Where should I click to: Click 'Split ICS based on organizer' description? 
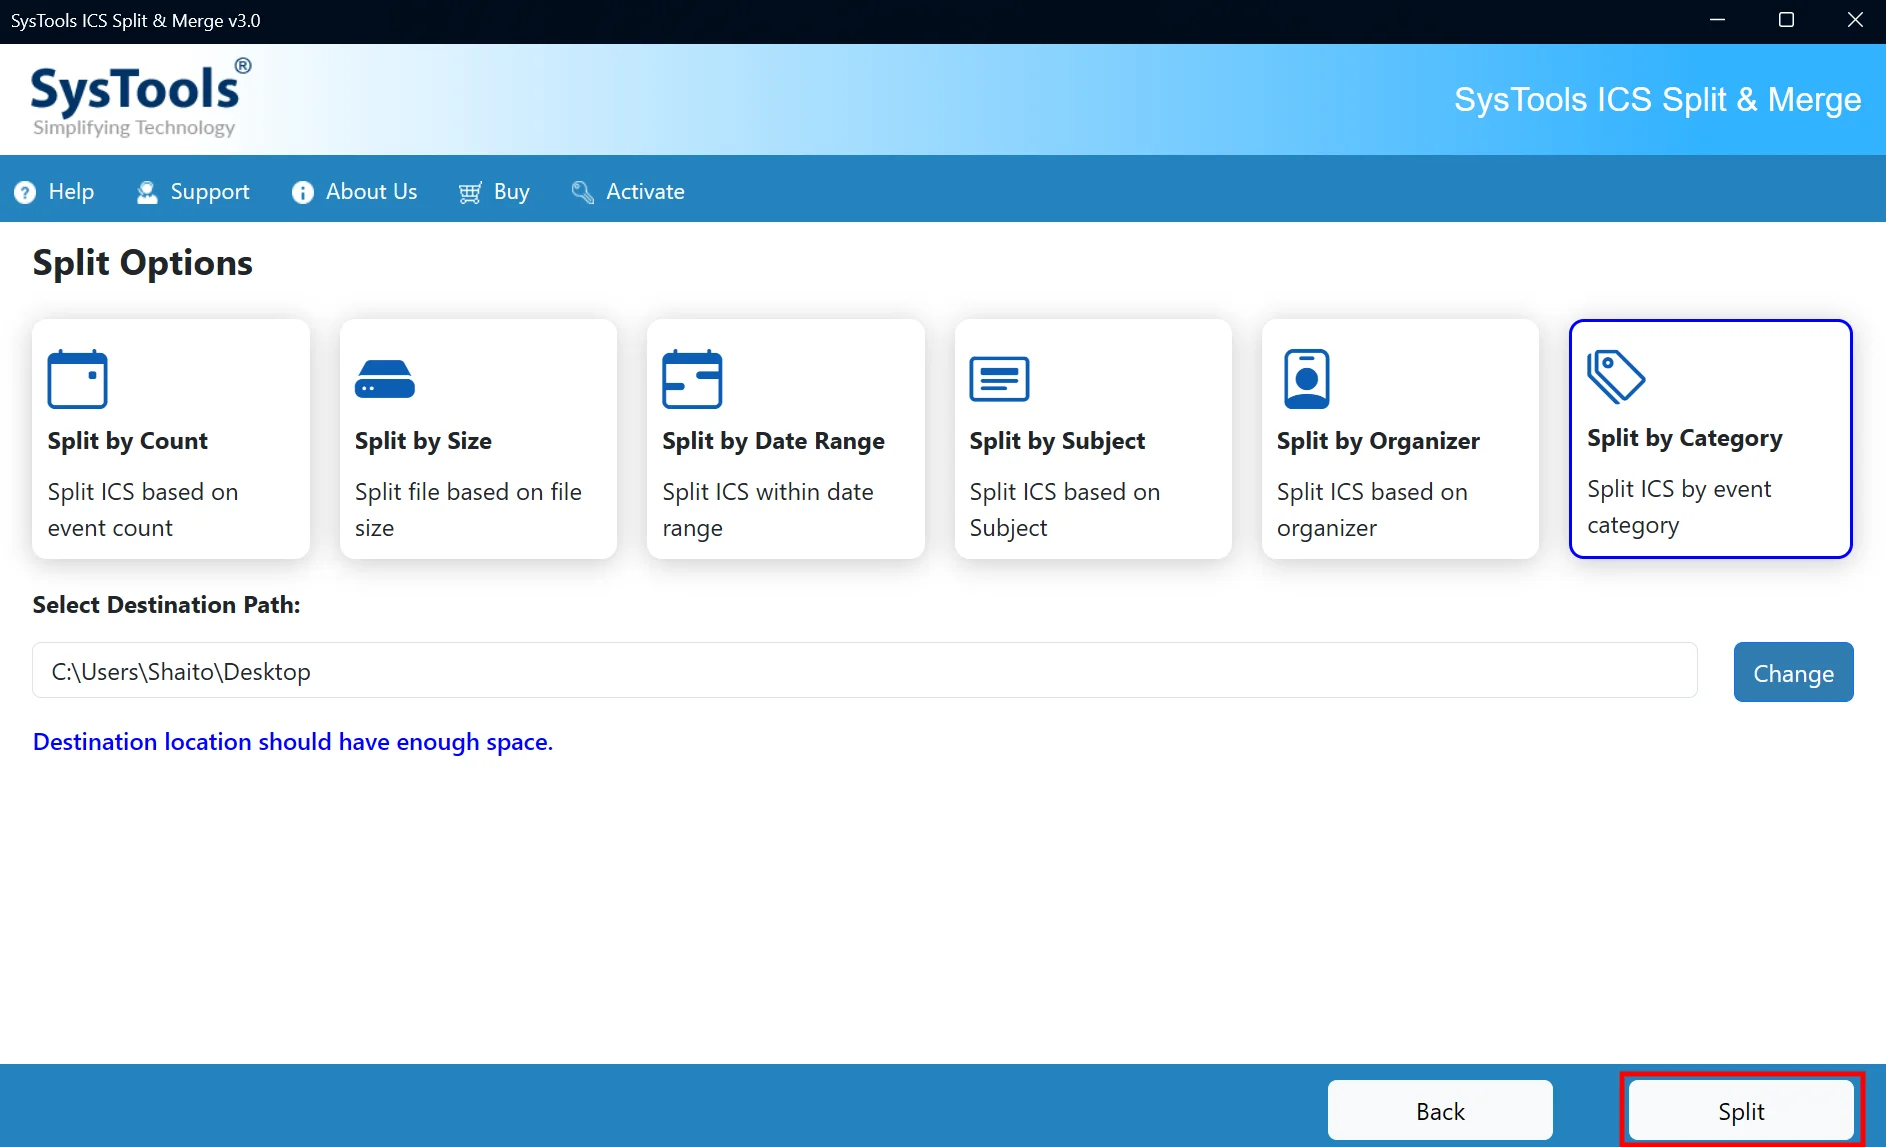click(x=1372, y=510)
